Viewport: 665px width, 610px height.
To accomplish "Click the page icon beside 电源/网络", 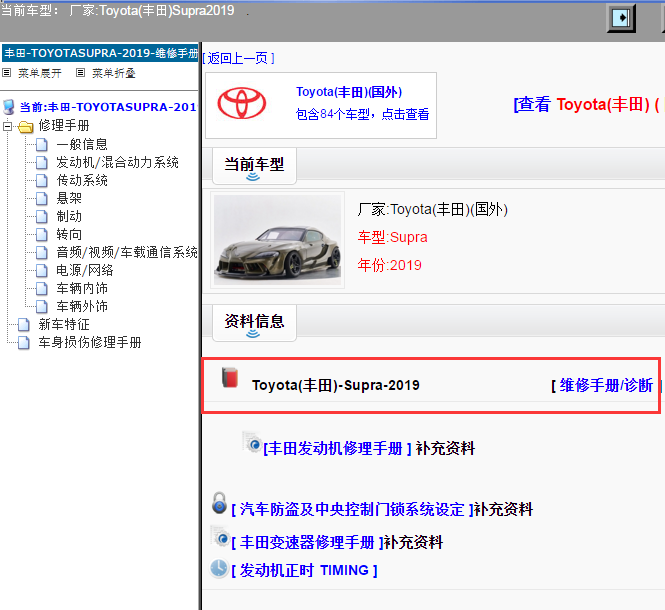I will point(42,271).
